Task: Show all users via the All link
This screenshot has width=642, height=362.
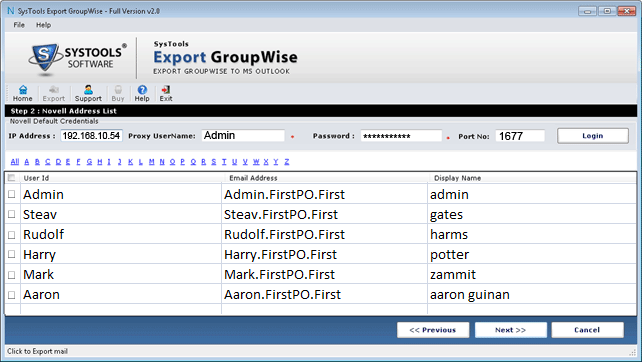Action: point(15,162)
